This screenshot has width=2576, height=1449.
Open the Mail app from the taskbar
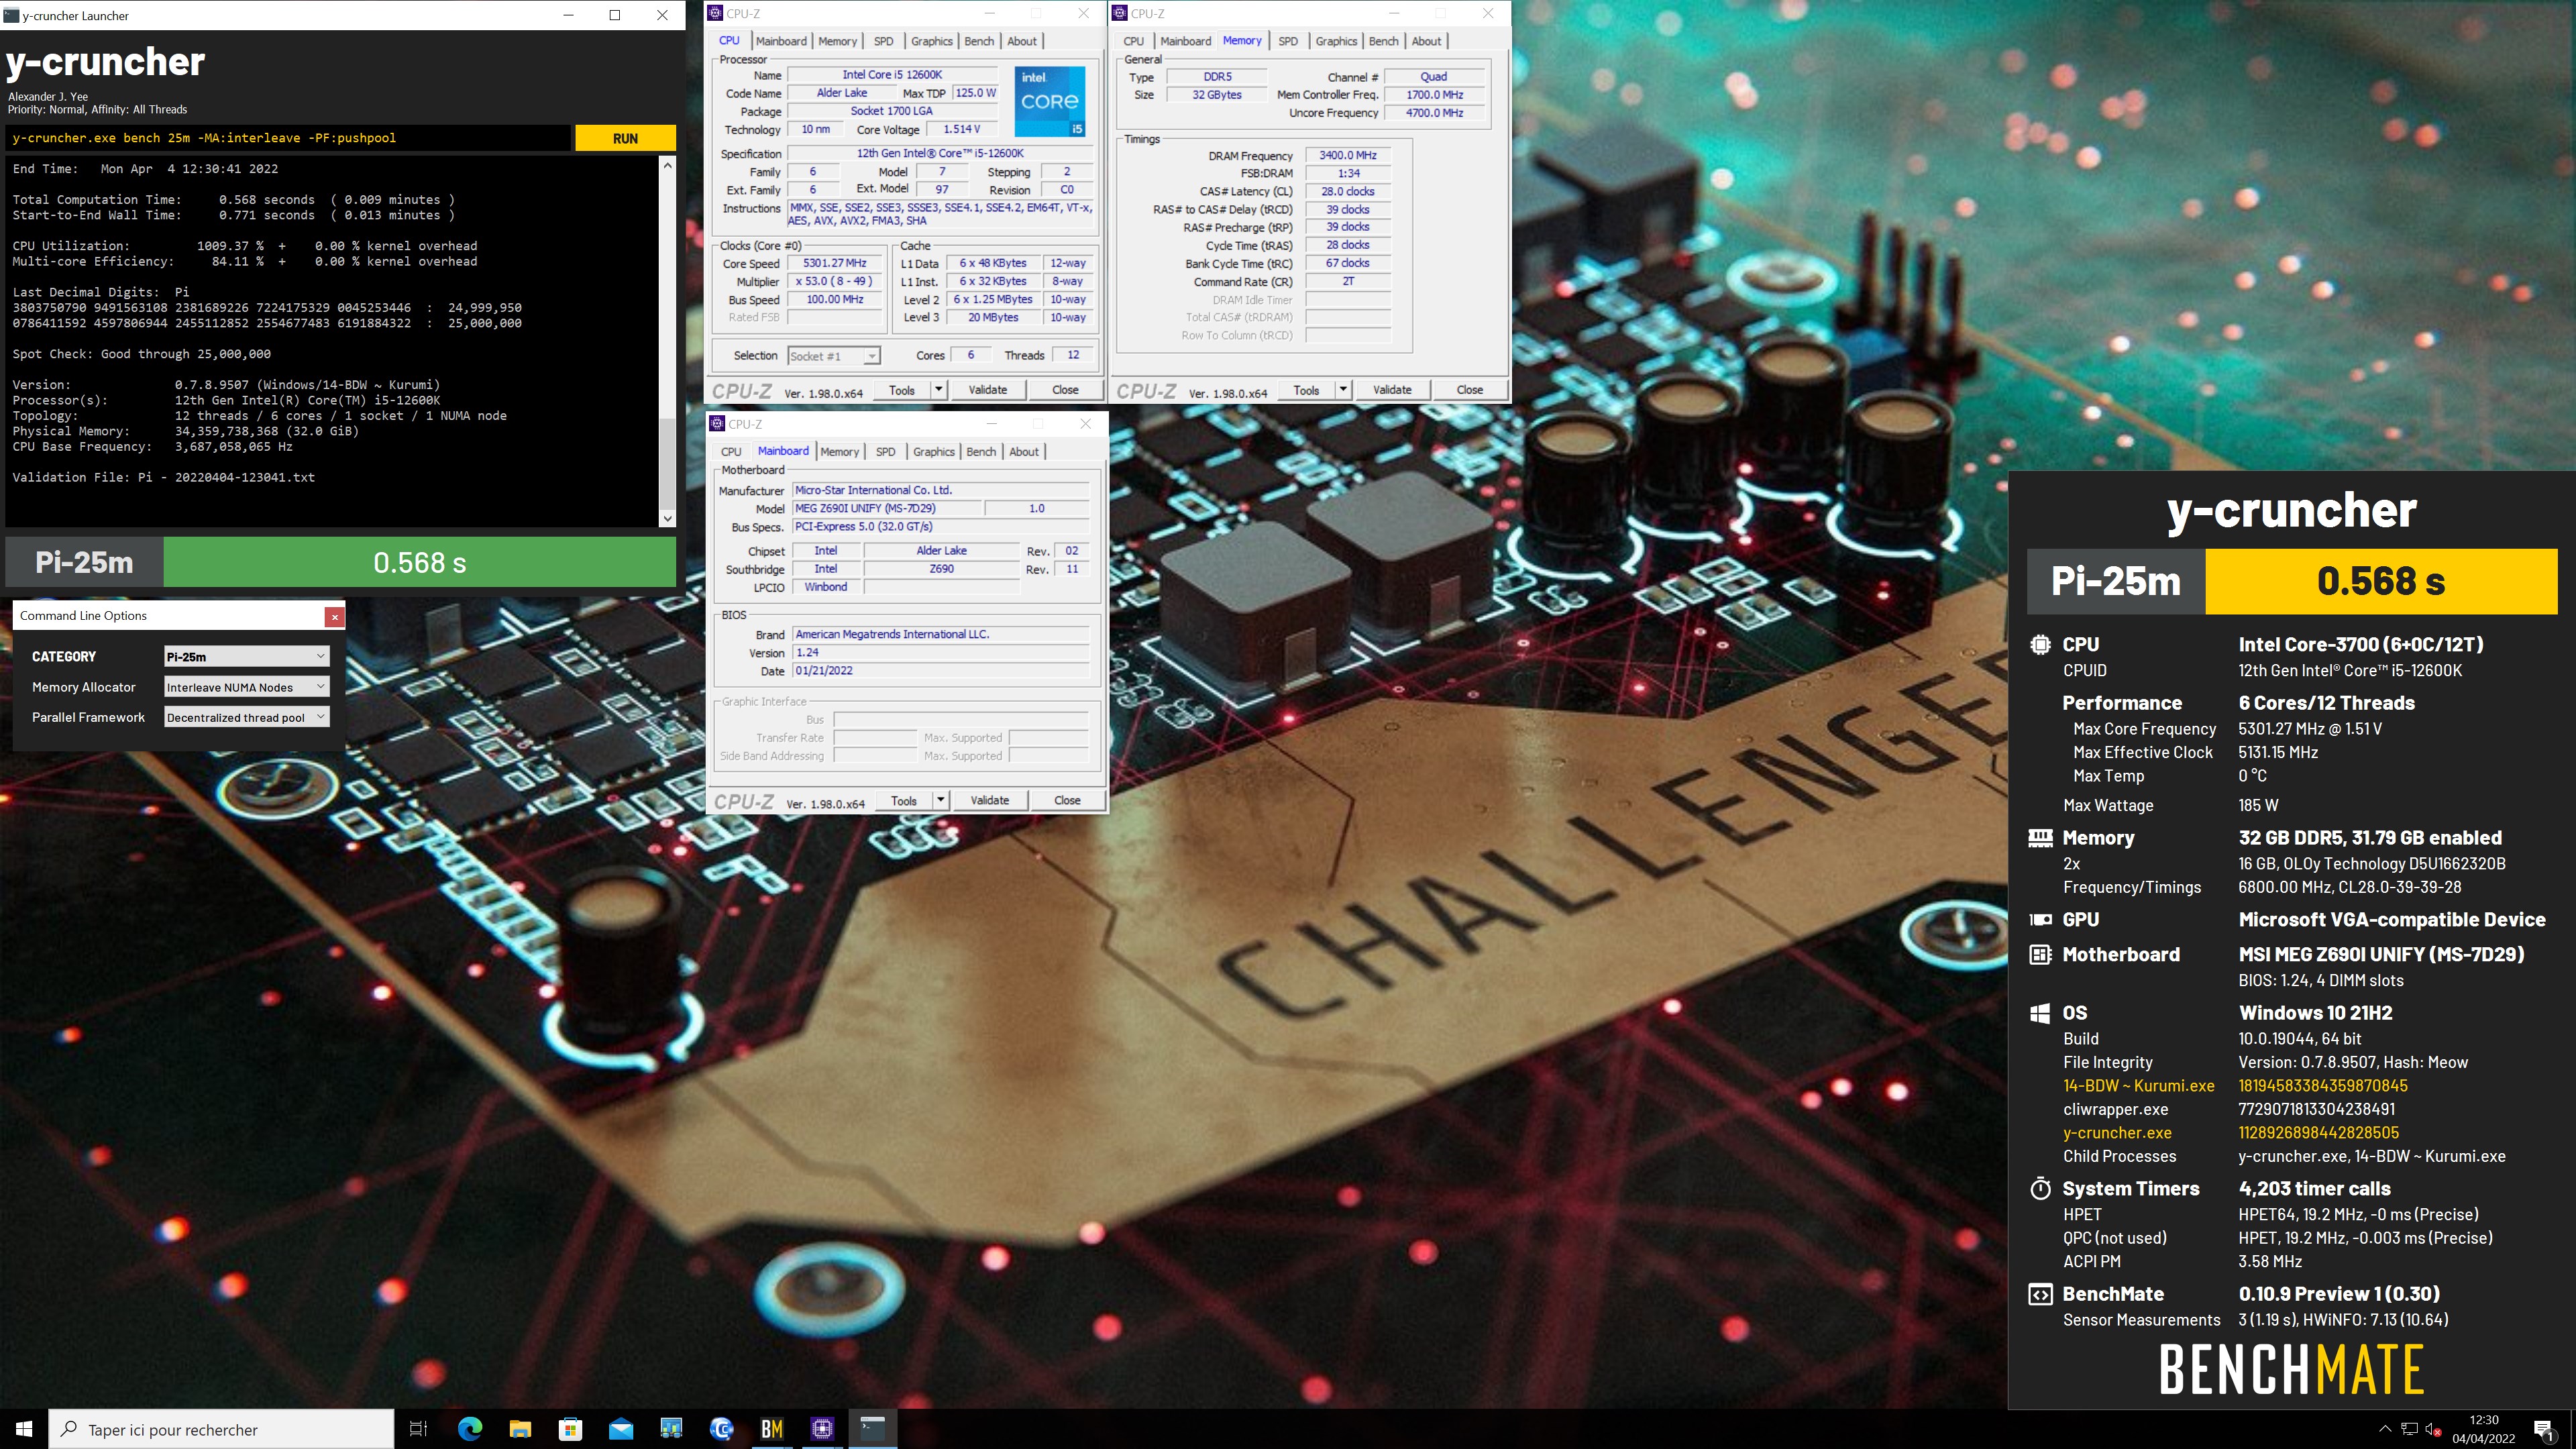[621, 1429]
